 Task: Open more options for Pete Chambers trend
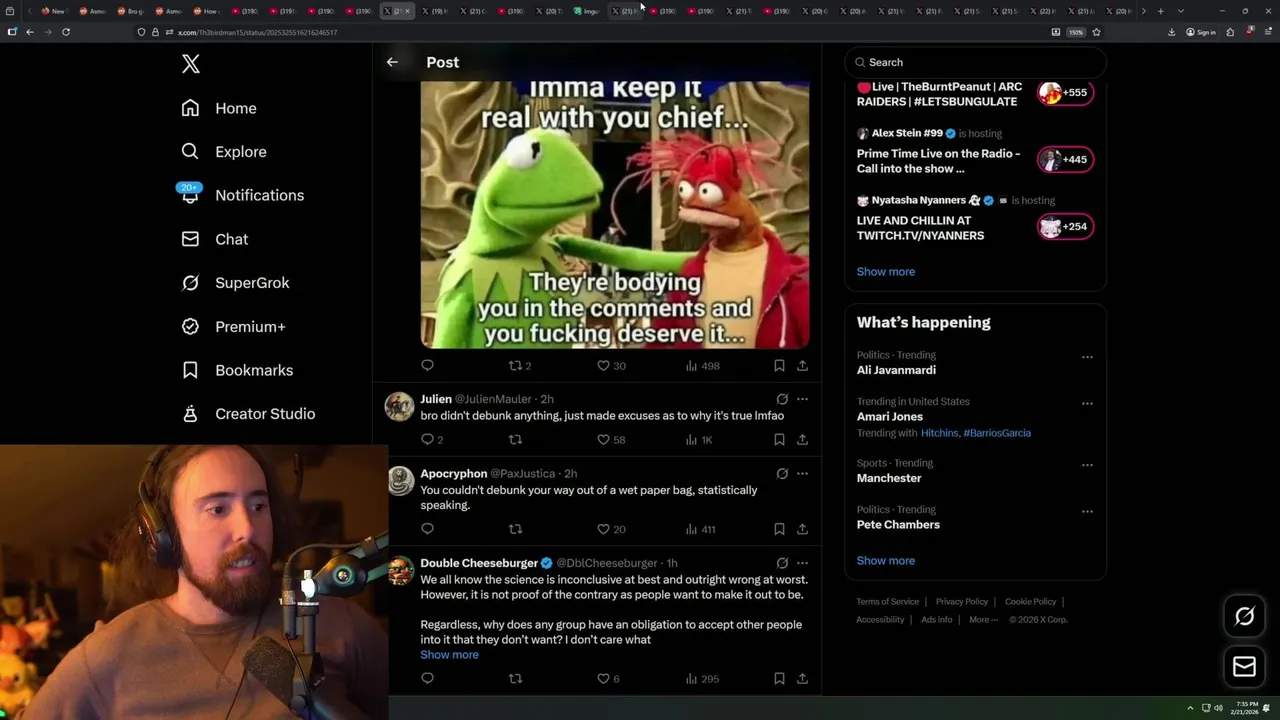(x=1087, y=511)
